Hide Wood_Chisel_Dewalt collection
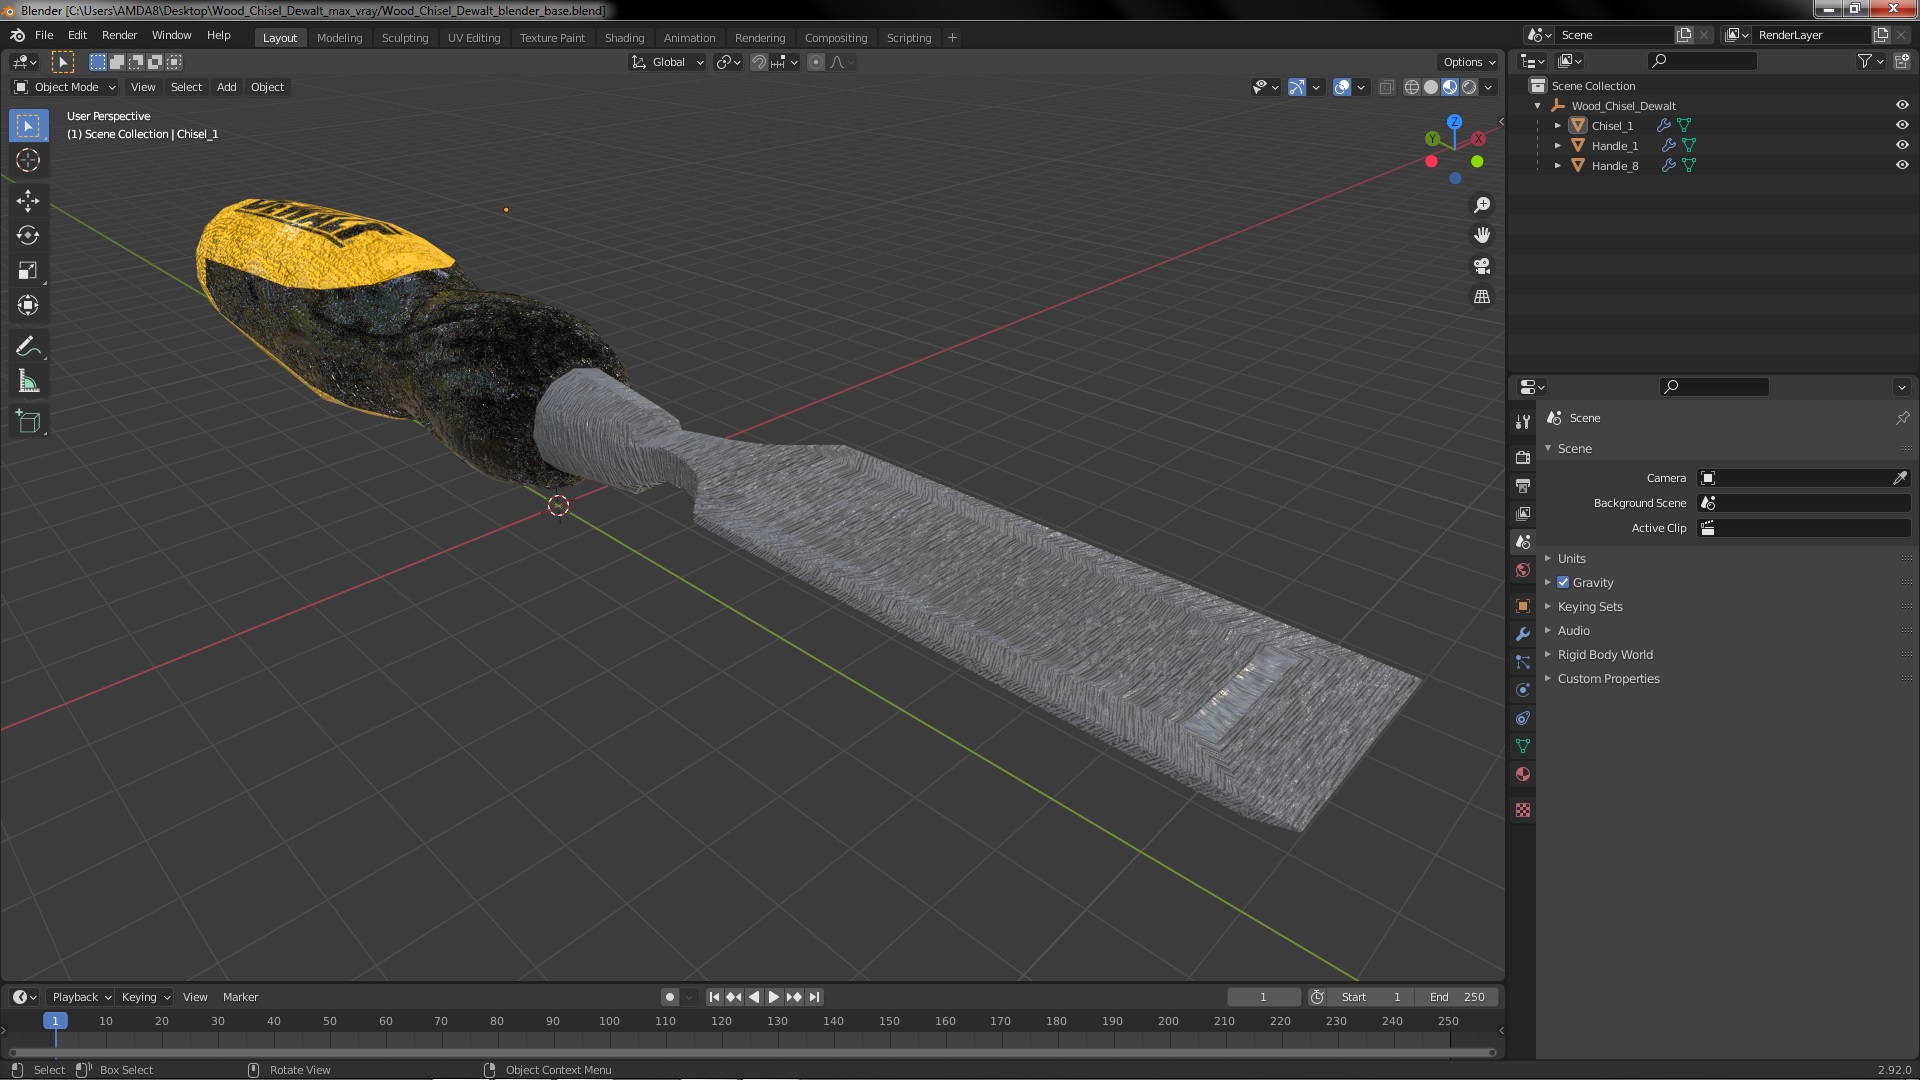 click(x=1902, y=105)
